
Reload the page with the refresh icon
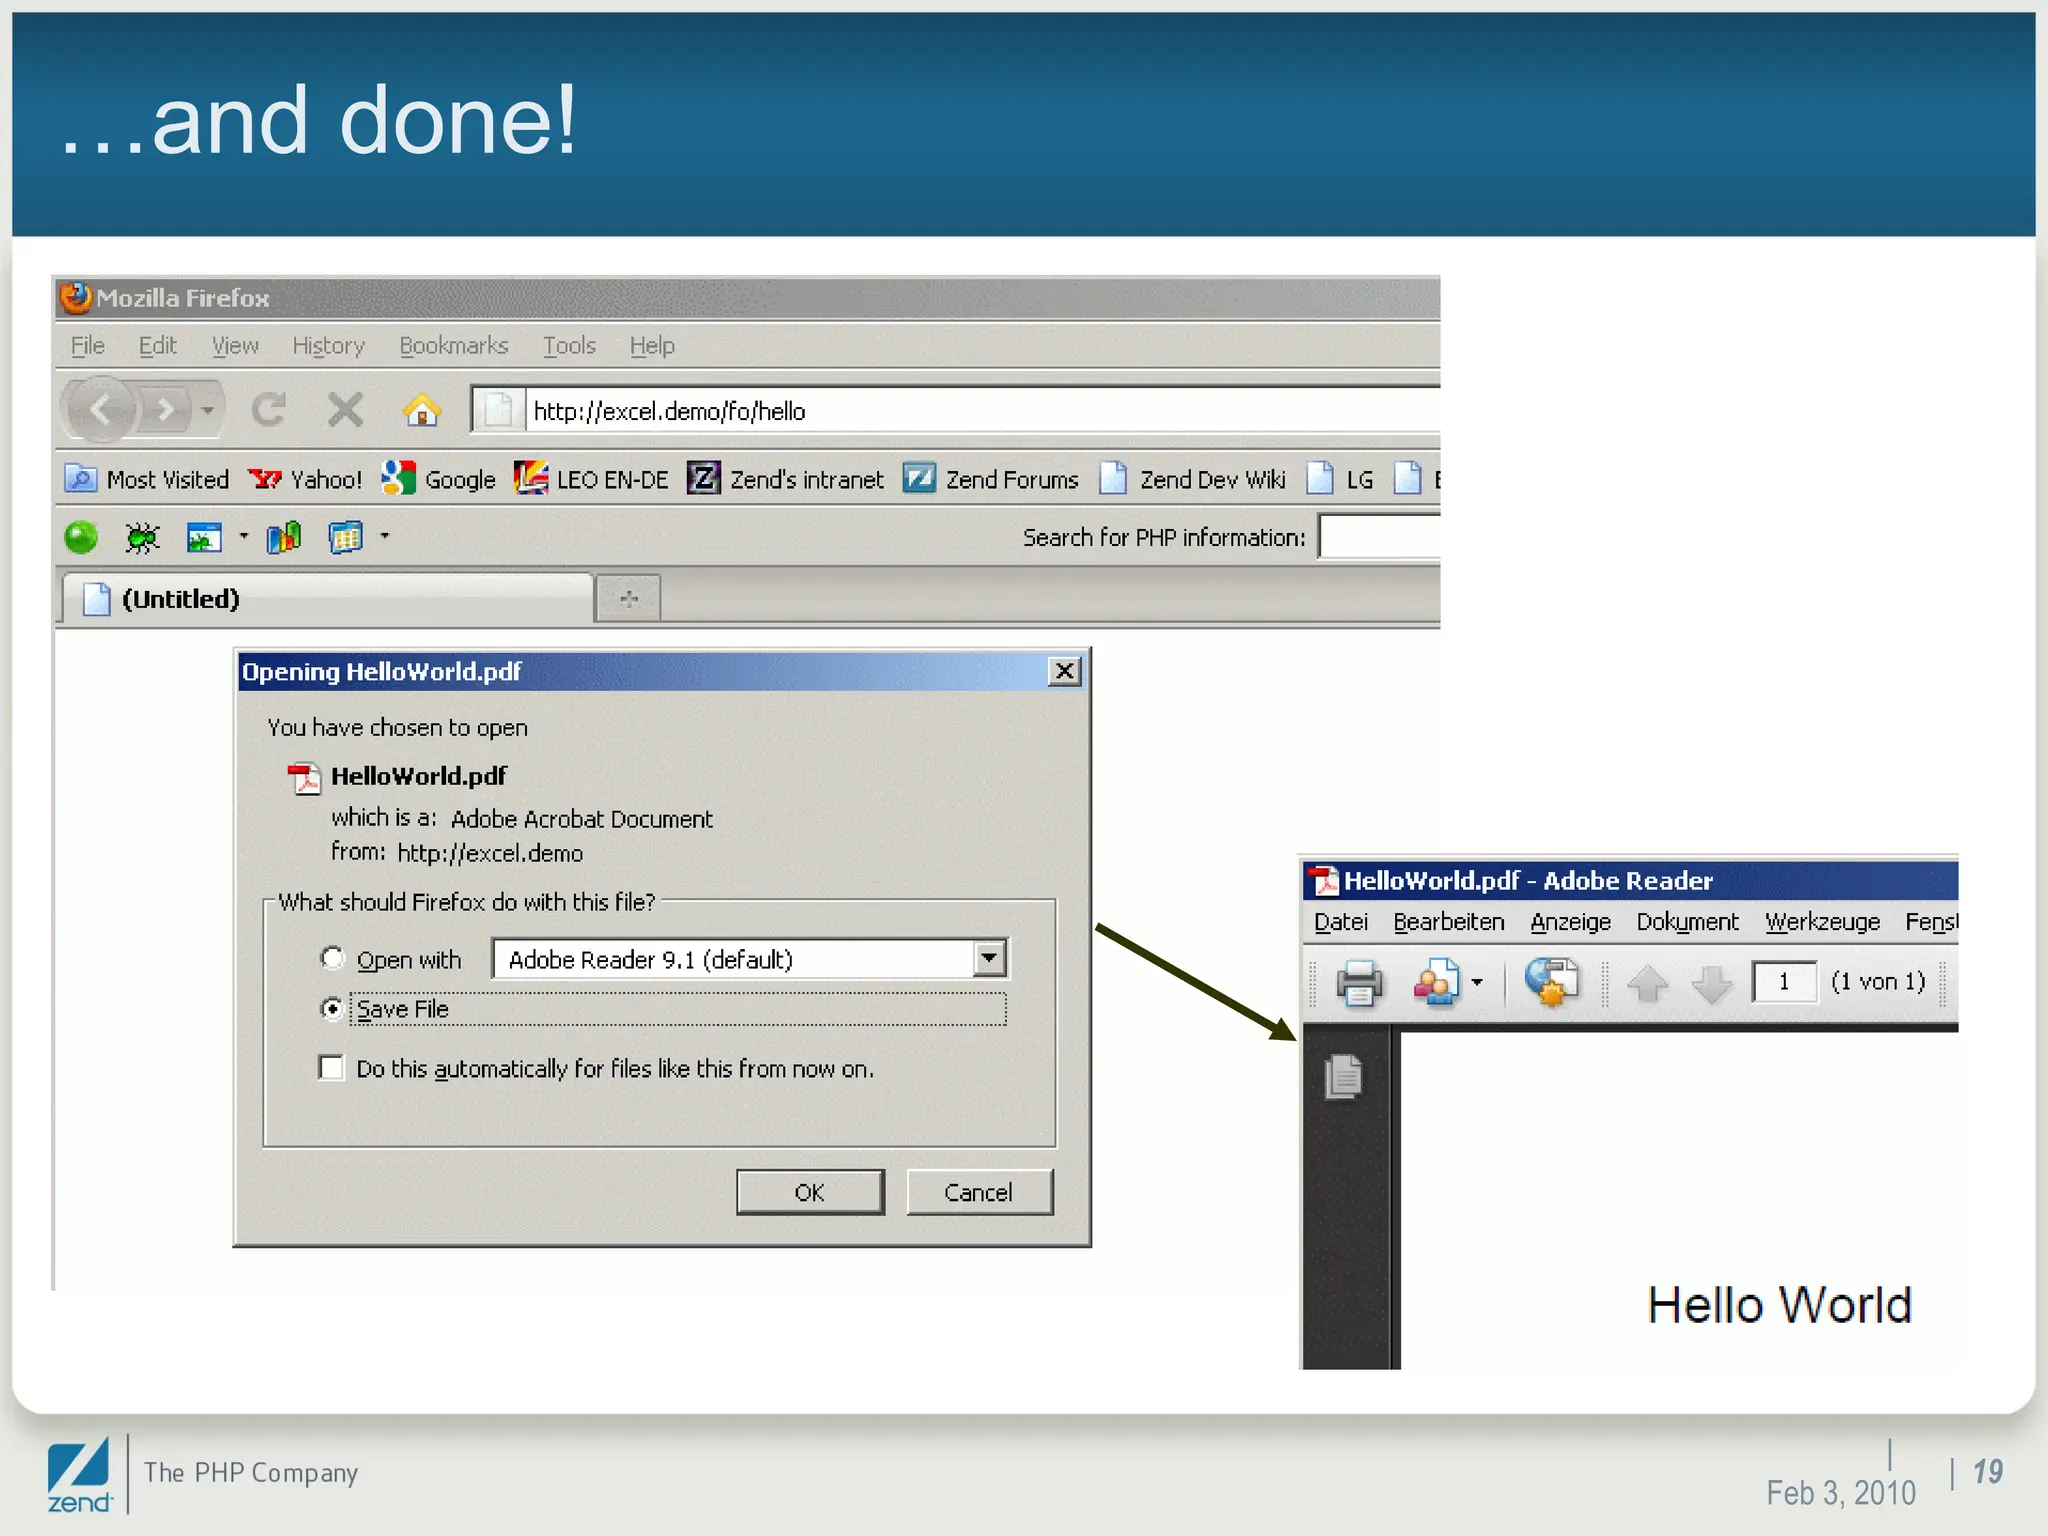[269, 409]
